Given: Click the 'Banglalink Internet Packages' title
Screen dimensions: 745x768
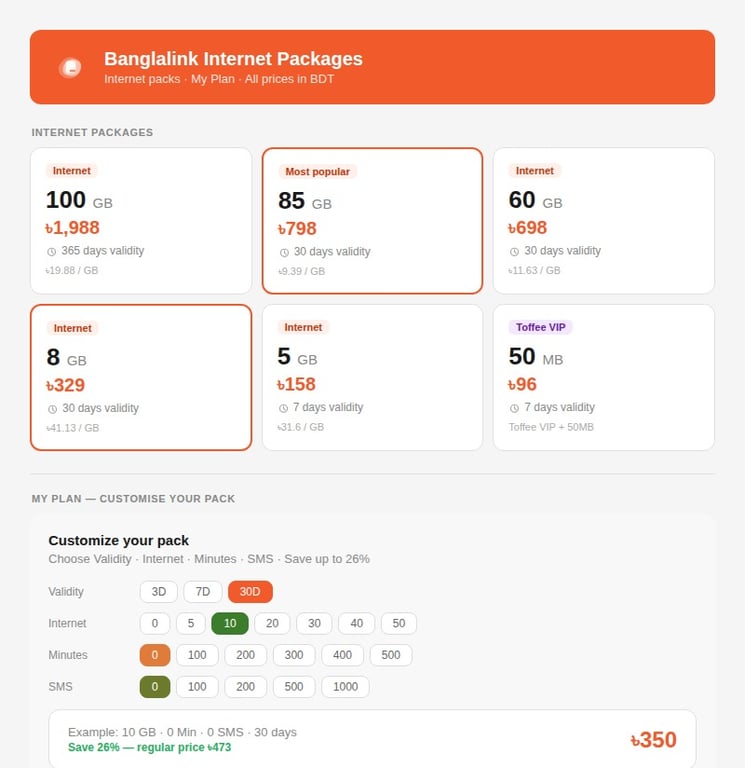Looking at the screenshot, I should coord(233,59).
